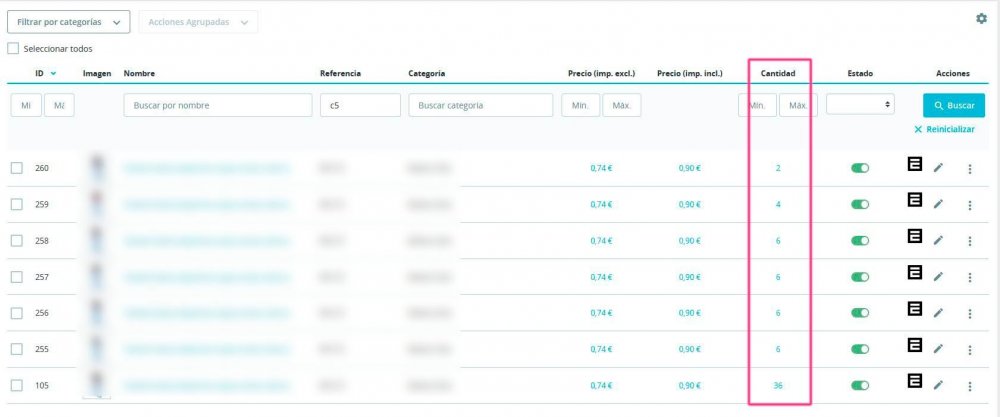Screen dimensions: 1000x417
Task: Focus Referencia filter field containing c5
Action: point(360,105)
